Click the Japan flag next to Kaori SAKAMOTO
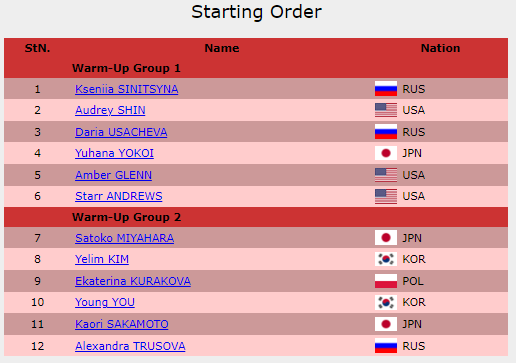The image size is (516, 363). [386, 324]
